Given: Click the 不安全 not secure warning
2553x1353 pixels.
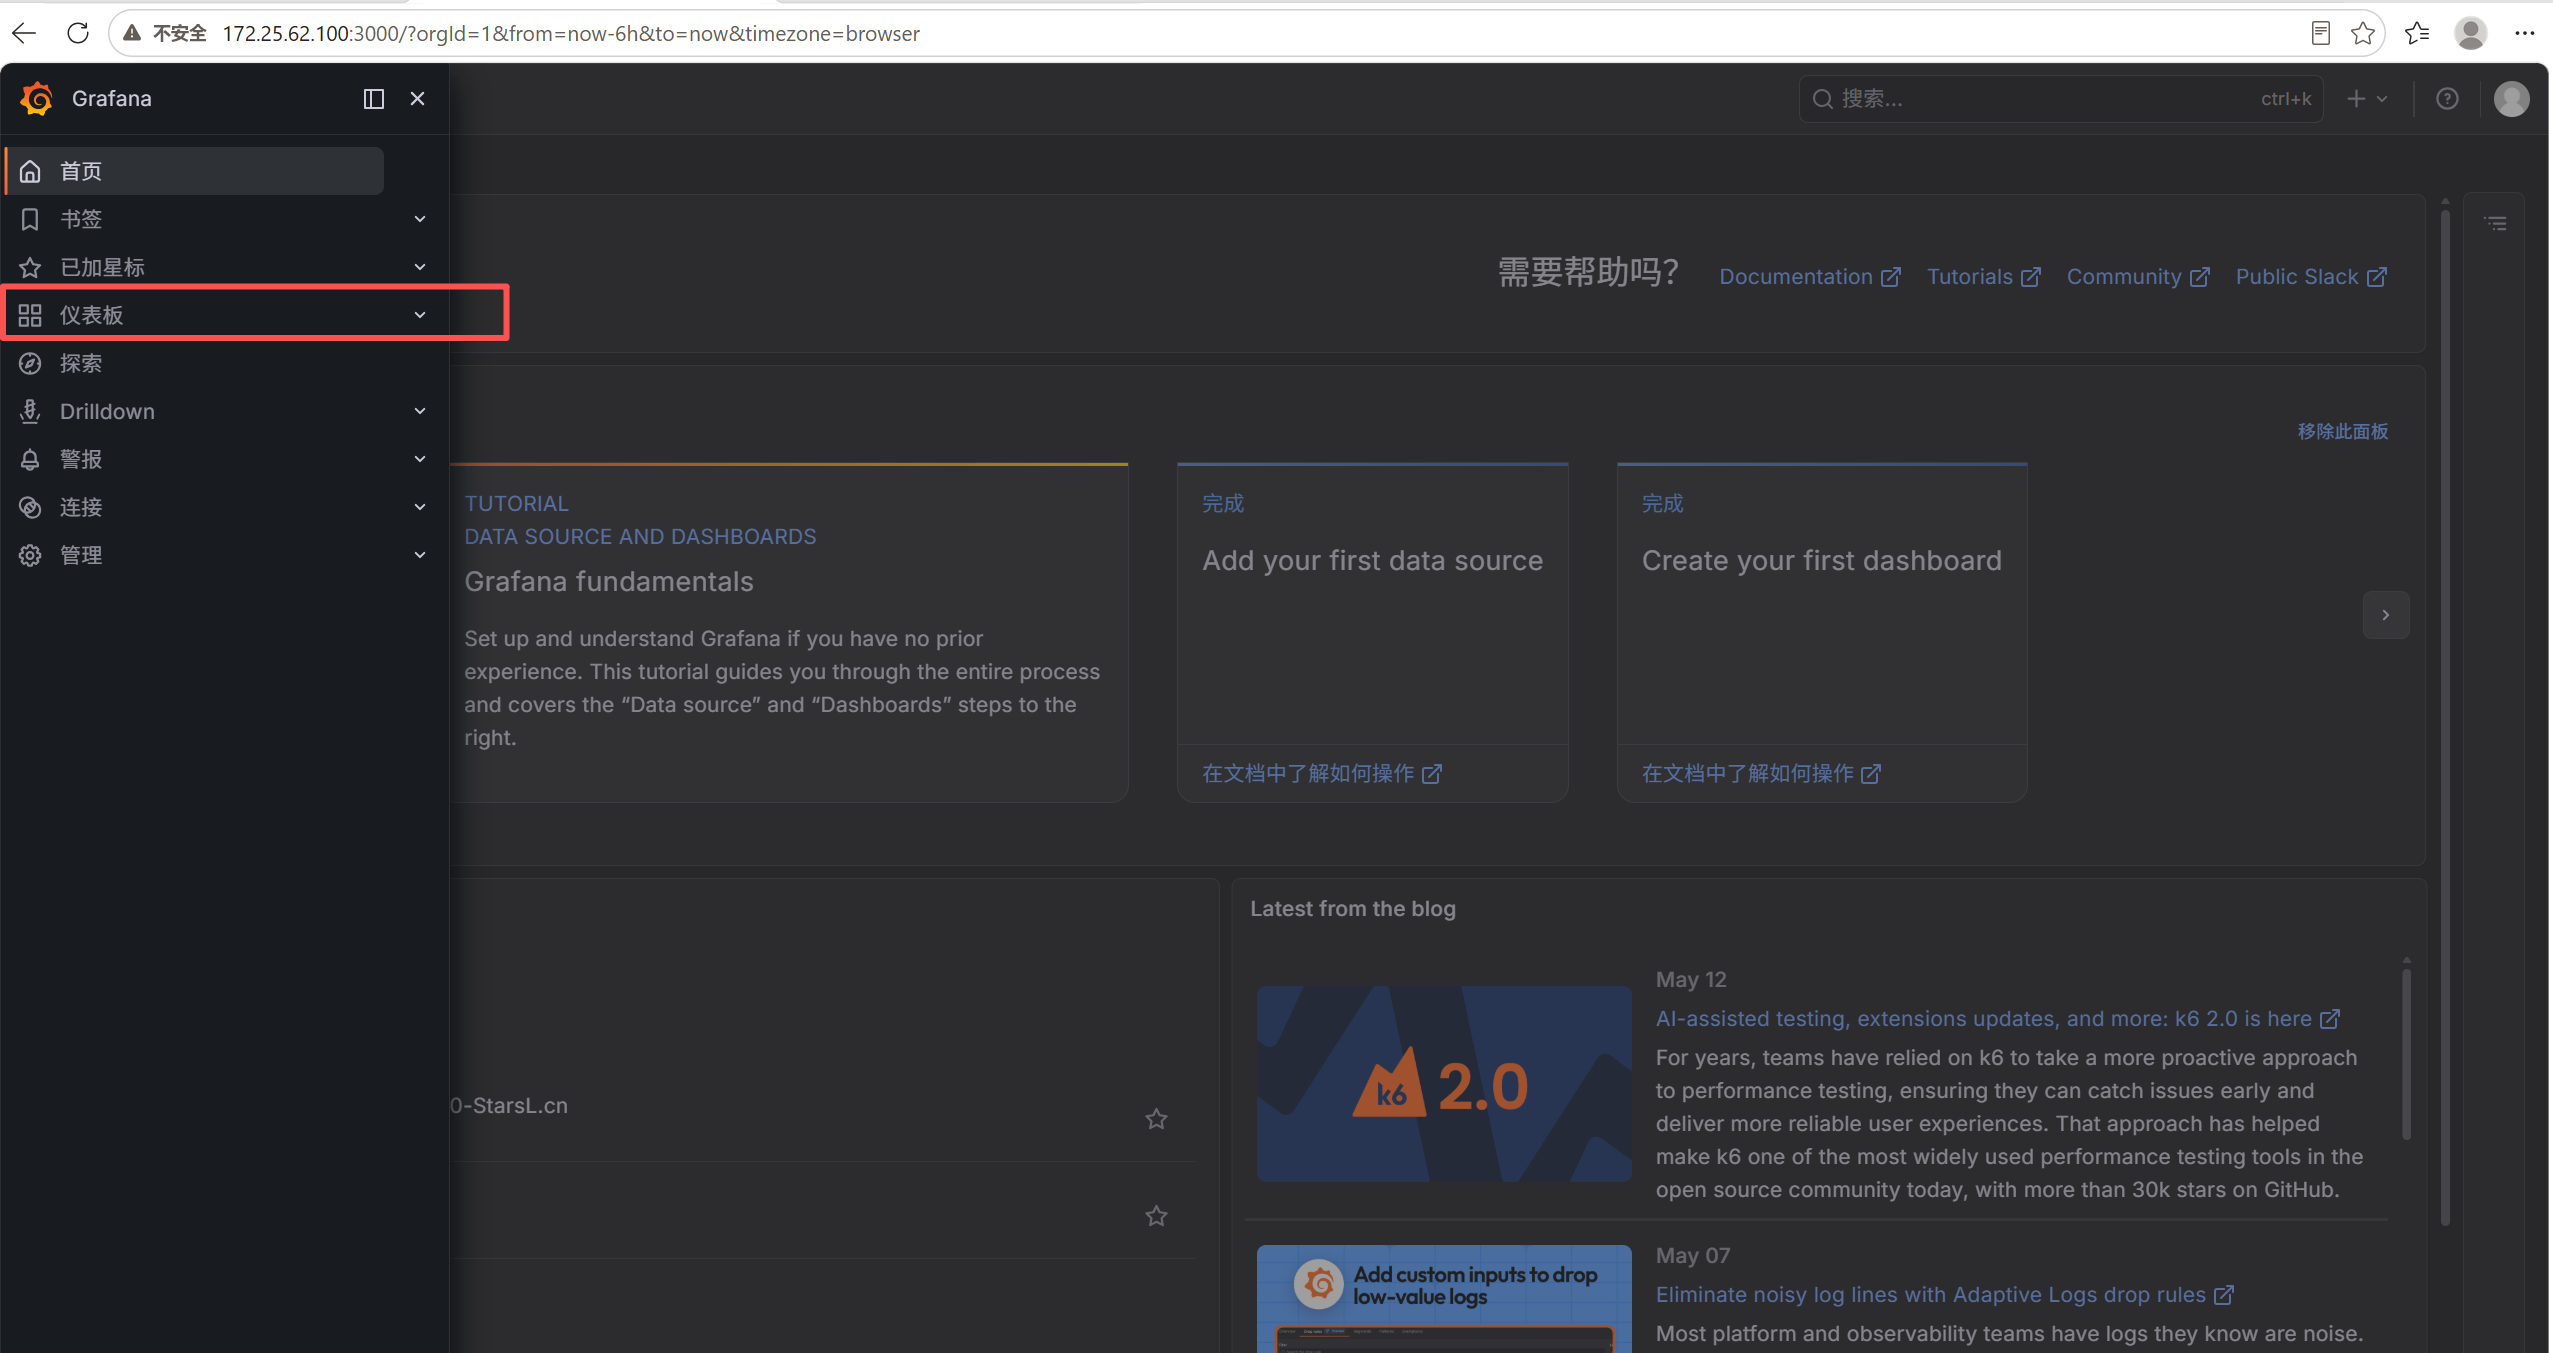Looking at the screenshot, I should [x=165, y=34].
